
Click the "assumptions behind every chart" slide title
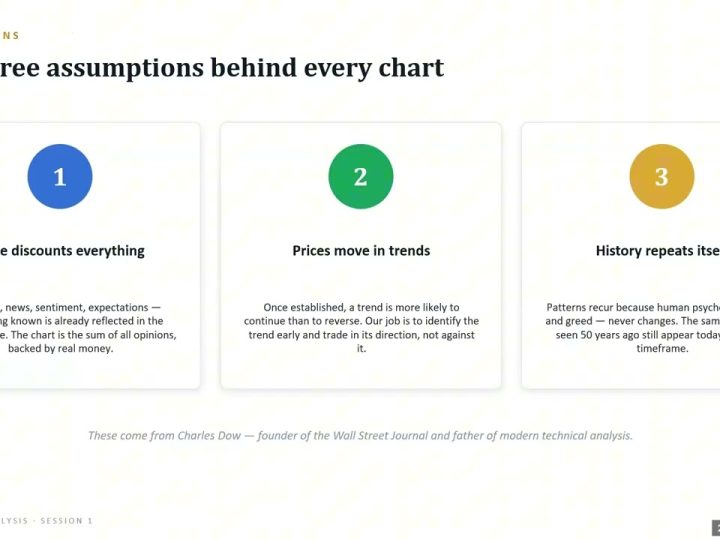click(222, 68)
